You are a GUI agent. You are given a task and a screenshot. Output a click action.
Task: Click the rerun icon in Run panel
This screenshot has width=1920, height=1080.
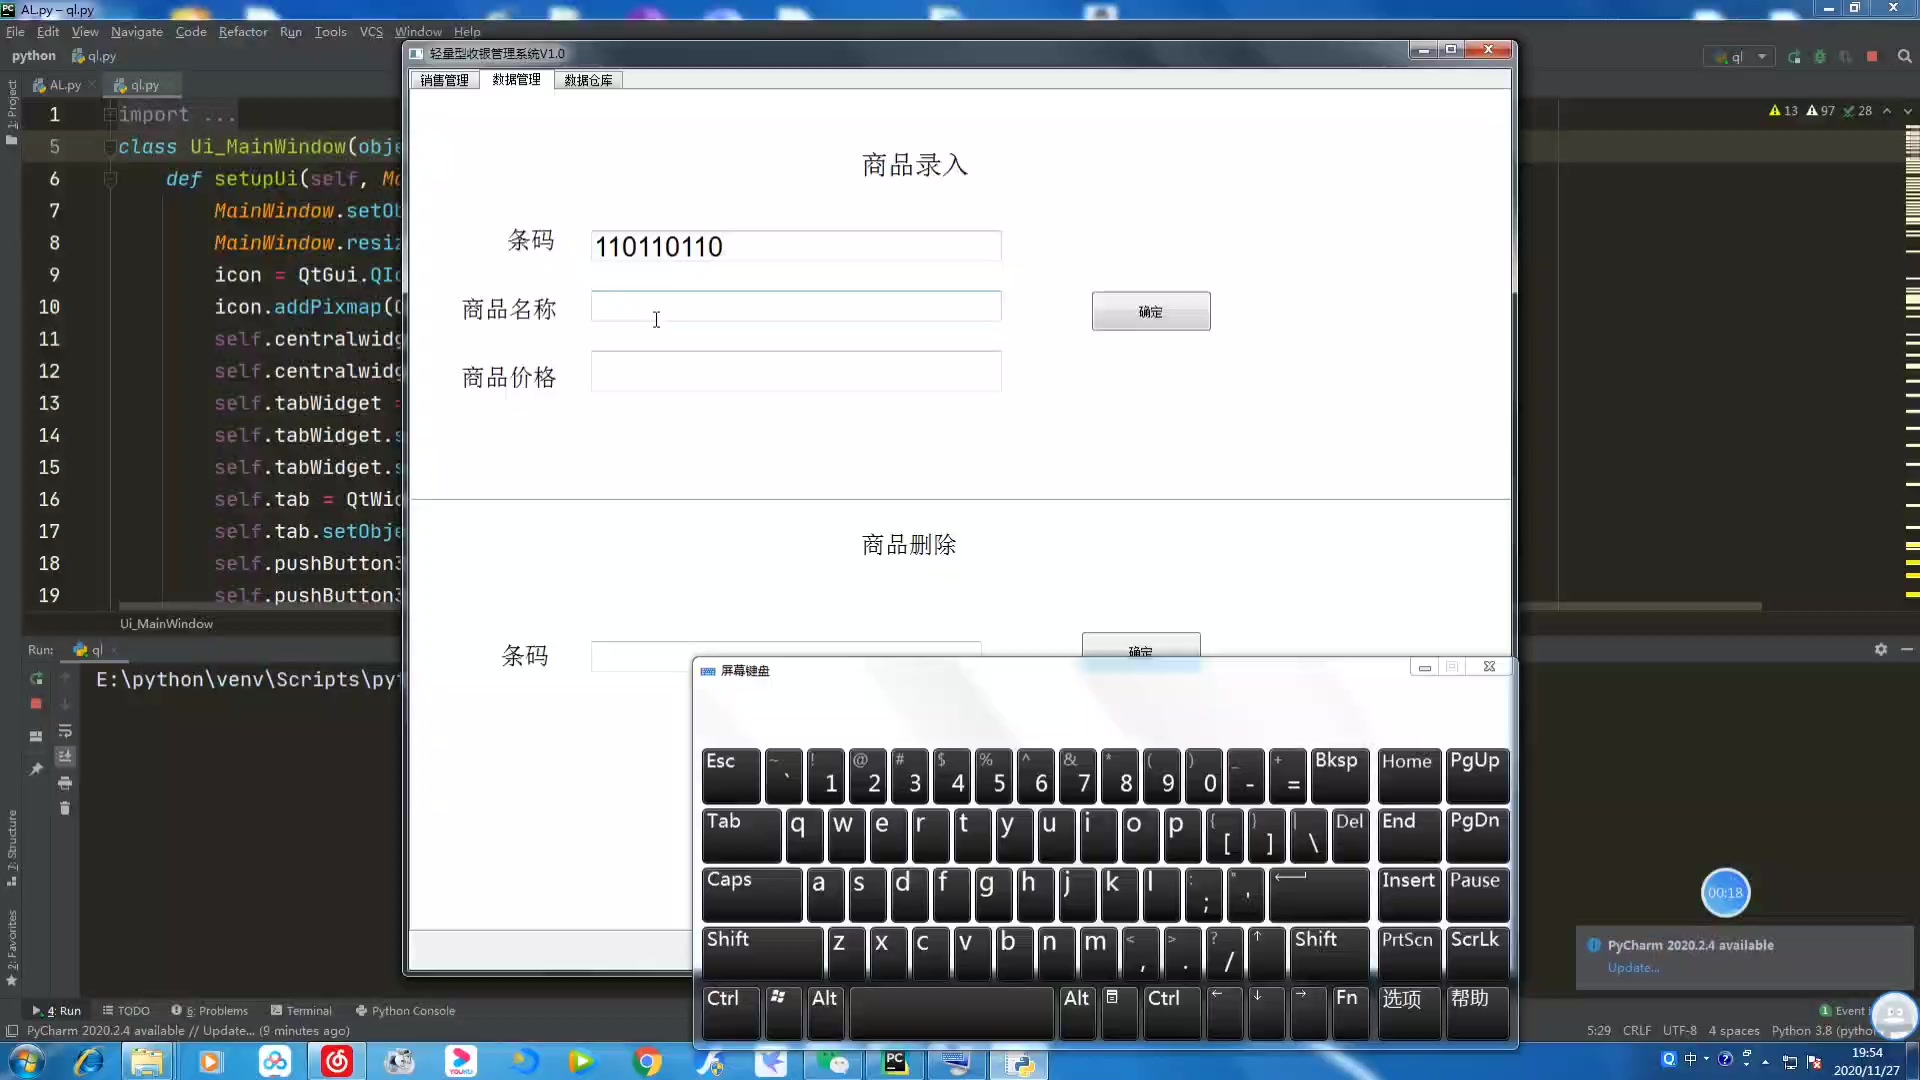36,678
